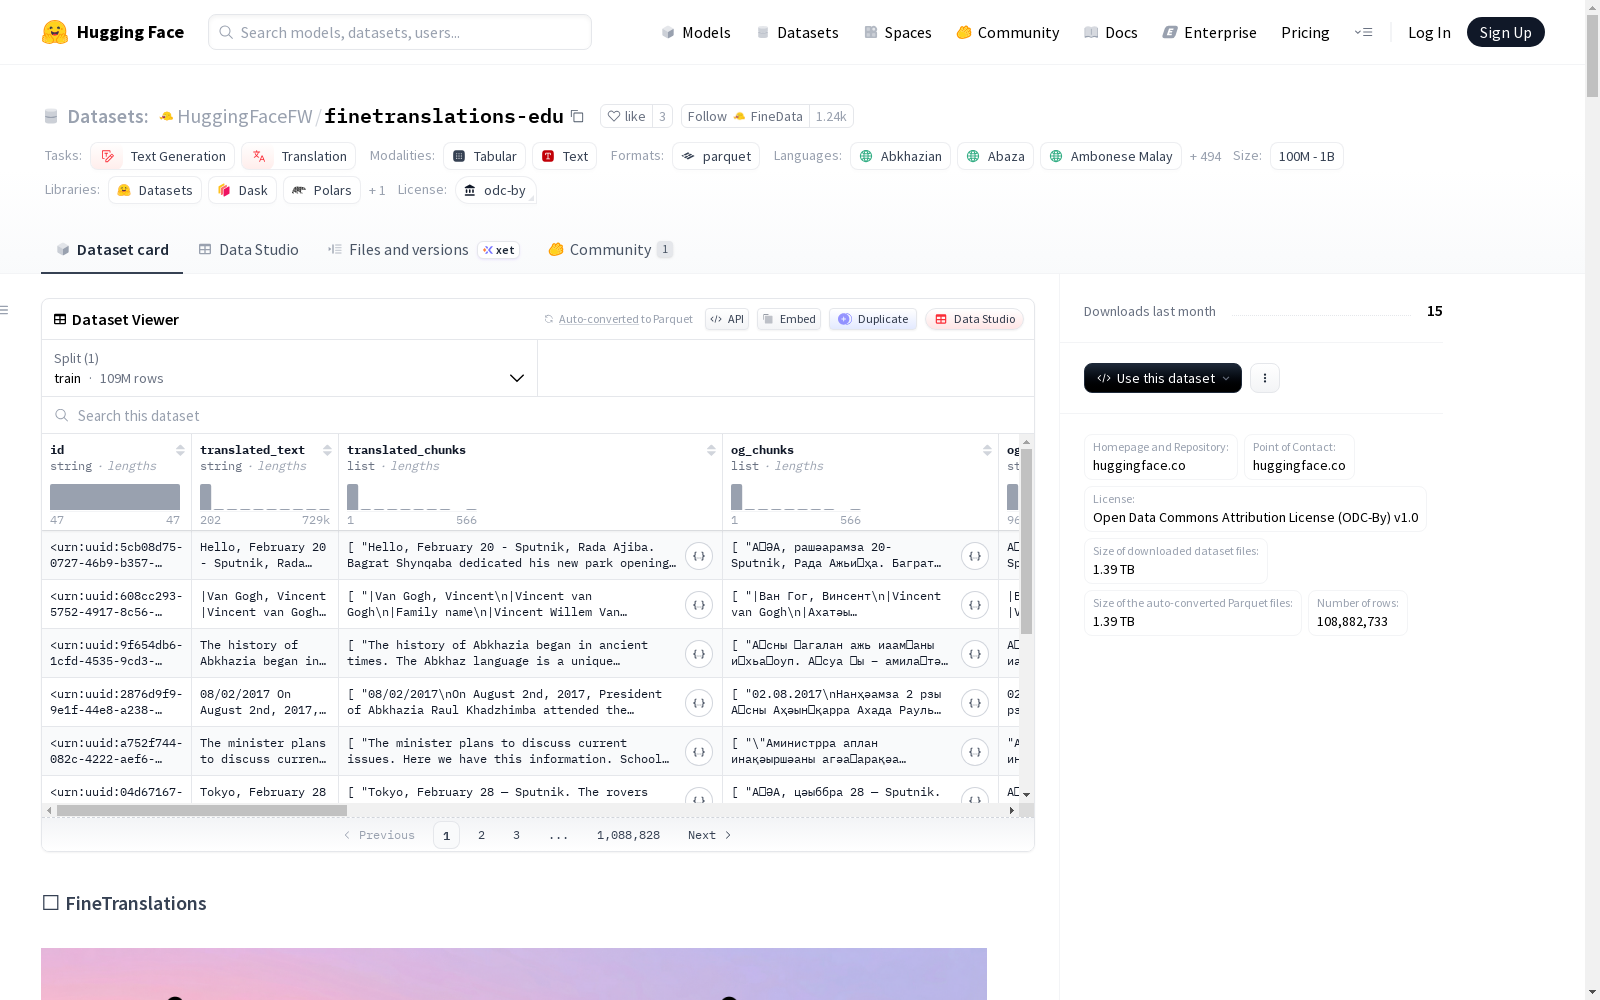Click the API button in Dataset Viewer

[727, 319]
